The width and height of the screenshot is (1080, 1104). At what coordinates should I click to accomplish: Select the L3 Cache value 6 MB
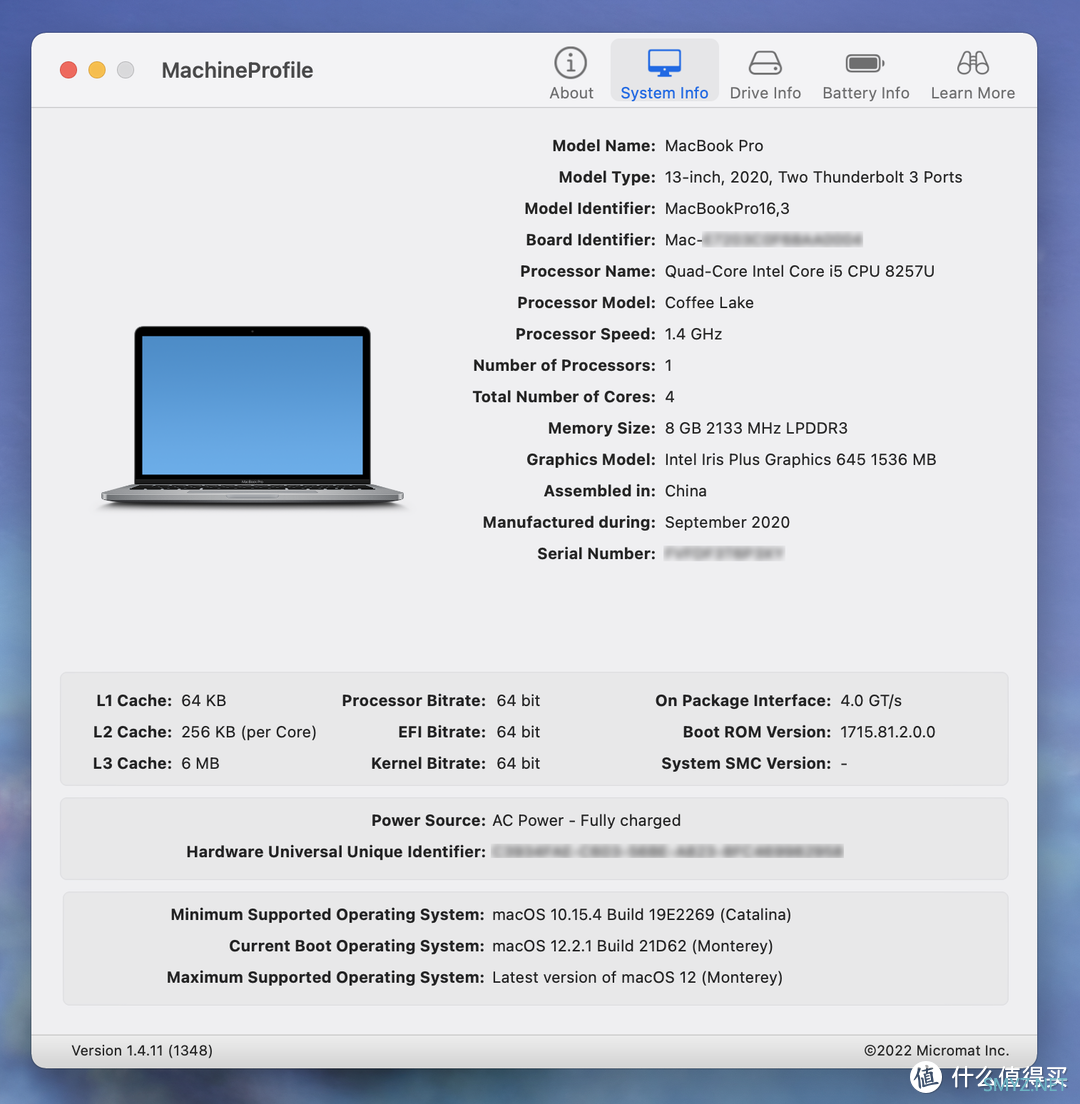tap(200, 763)
